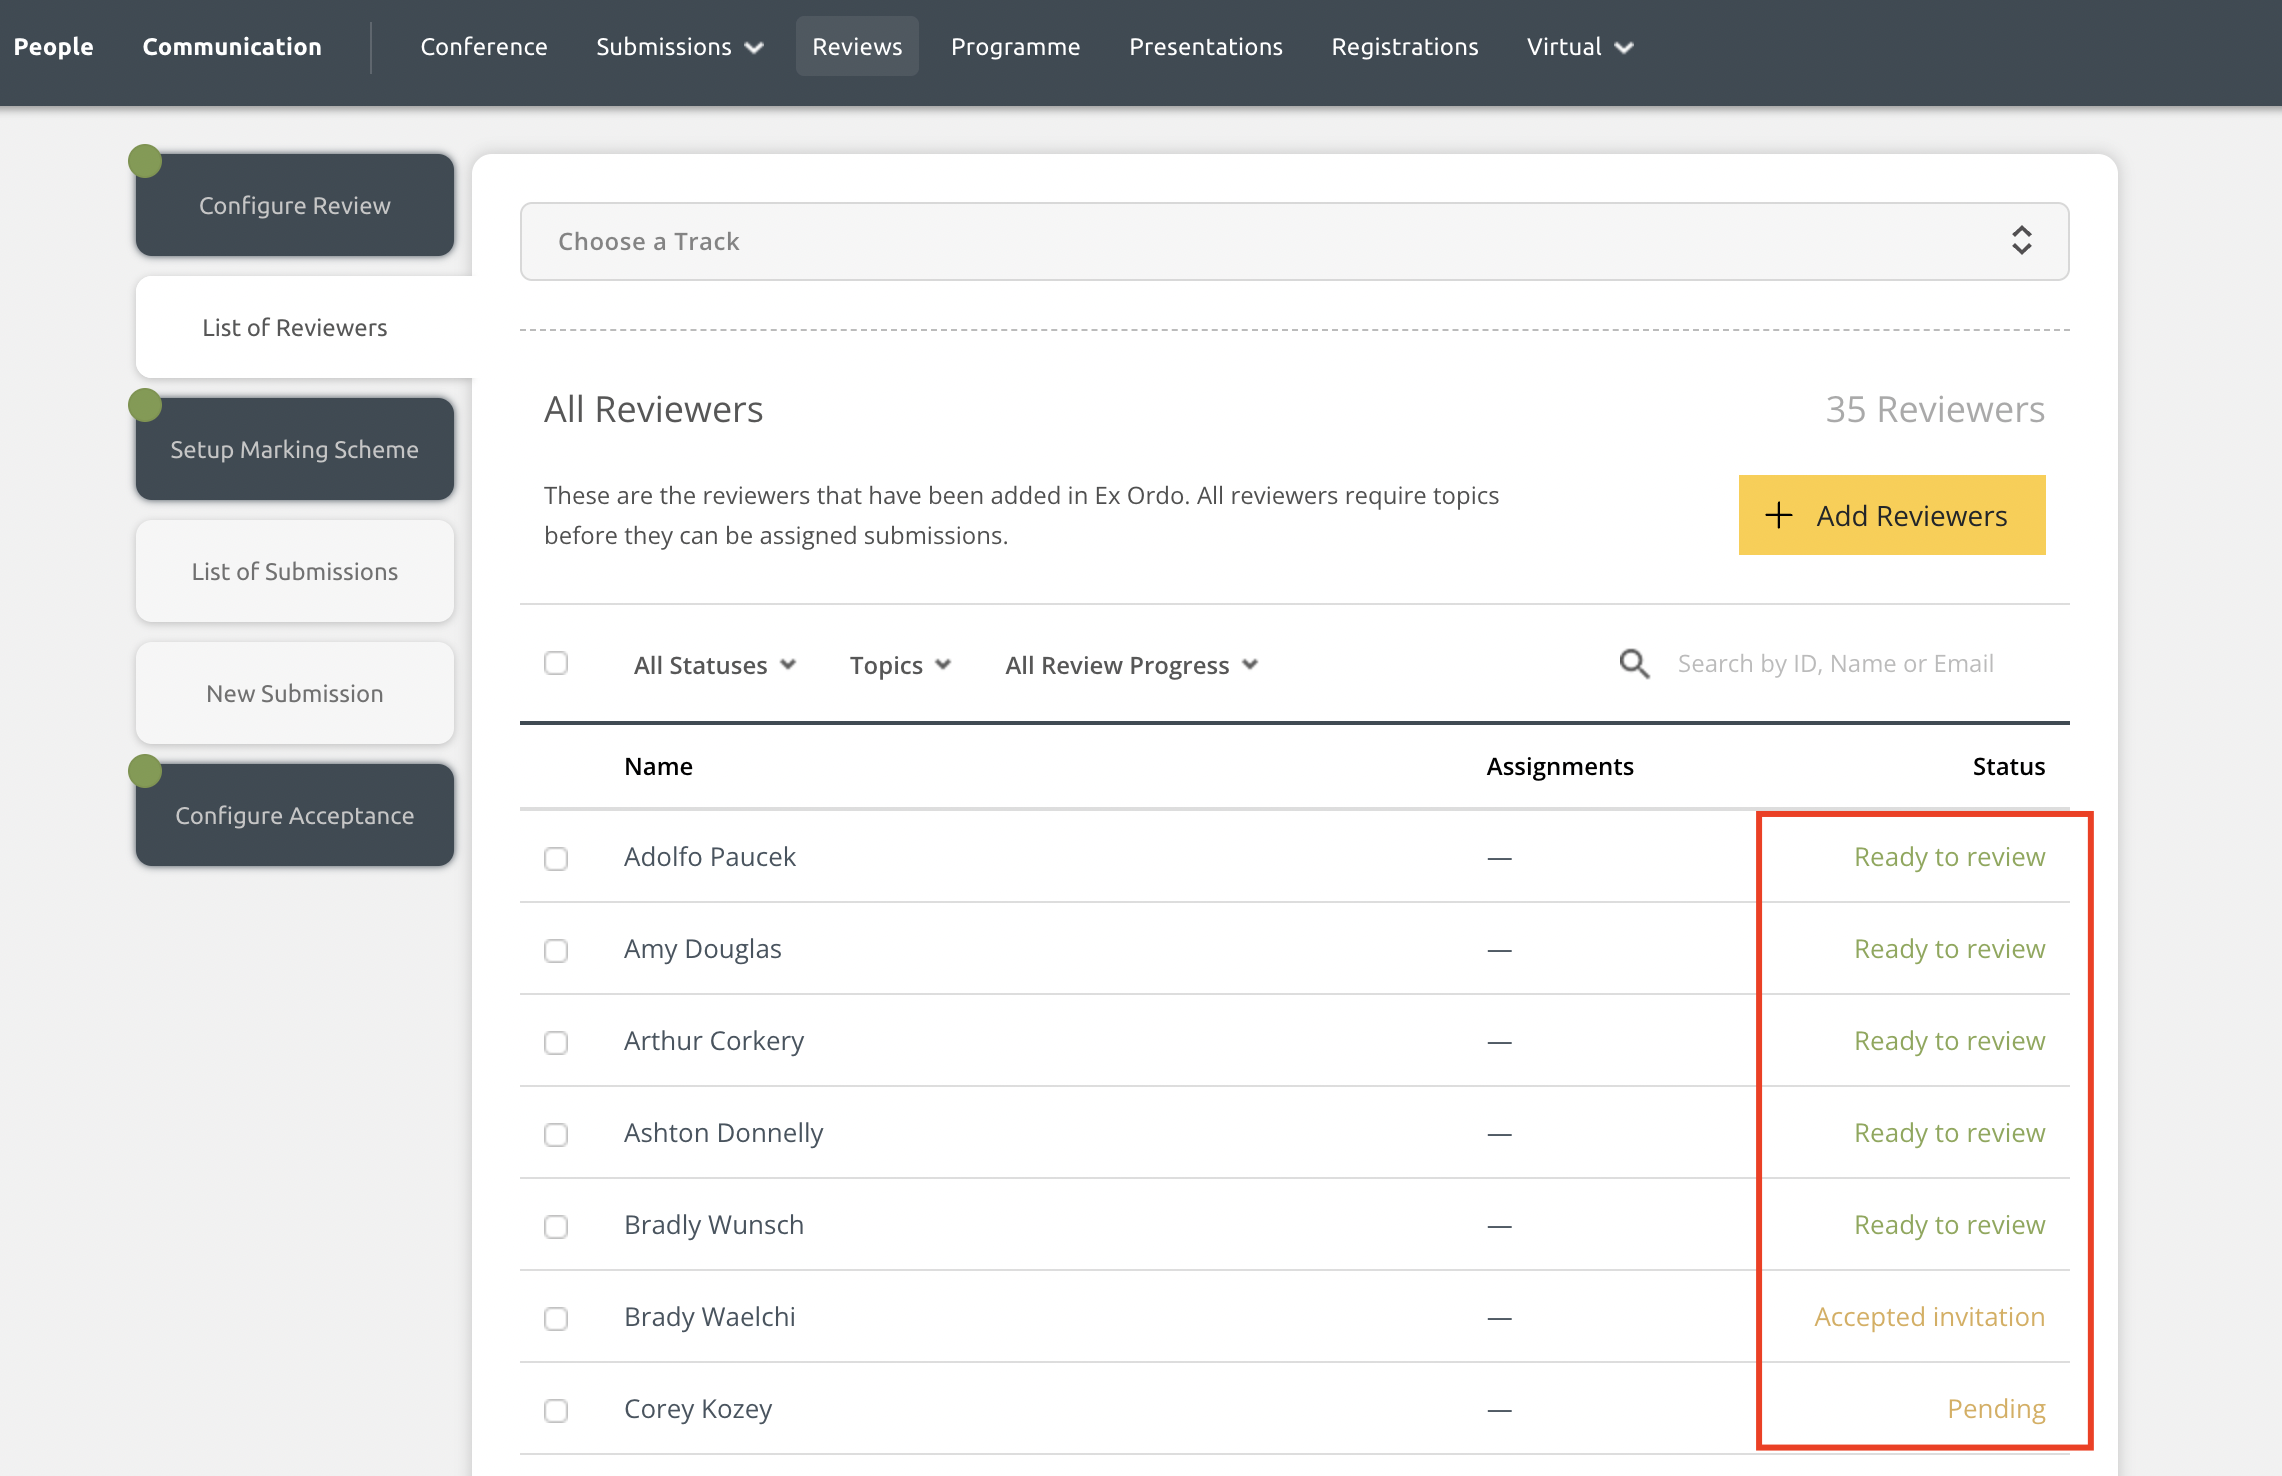Open the Programme menu item
This screenshot has width=2282, height=1476.
tap(1015, 47)
